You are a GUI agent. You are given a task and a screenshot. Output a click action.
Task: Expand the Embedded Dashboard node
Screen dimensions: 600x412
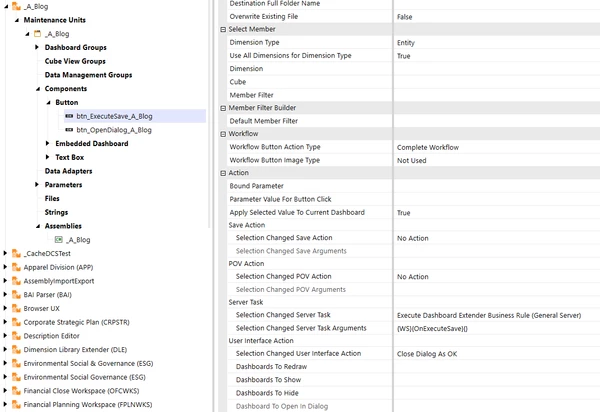click(47, 143)
